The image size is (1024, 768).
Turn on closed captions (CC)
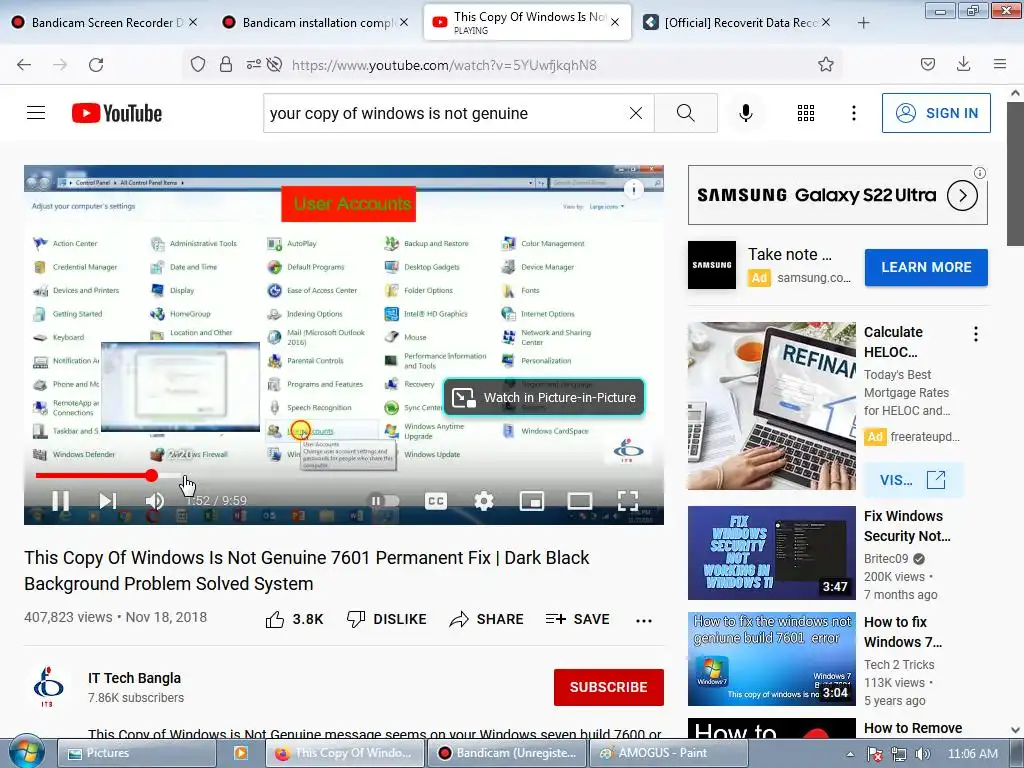click(436, 501)
